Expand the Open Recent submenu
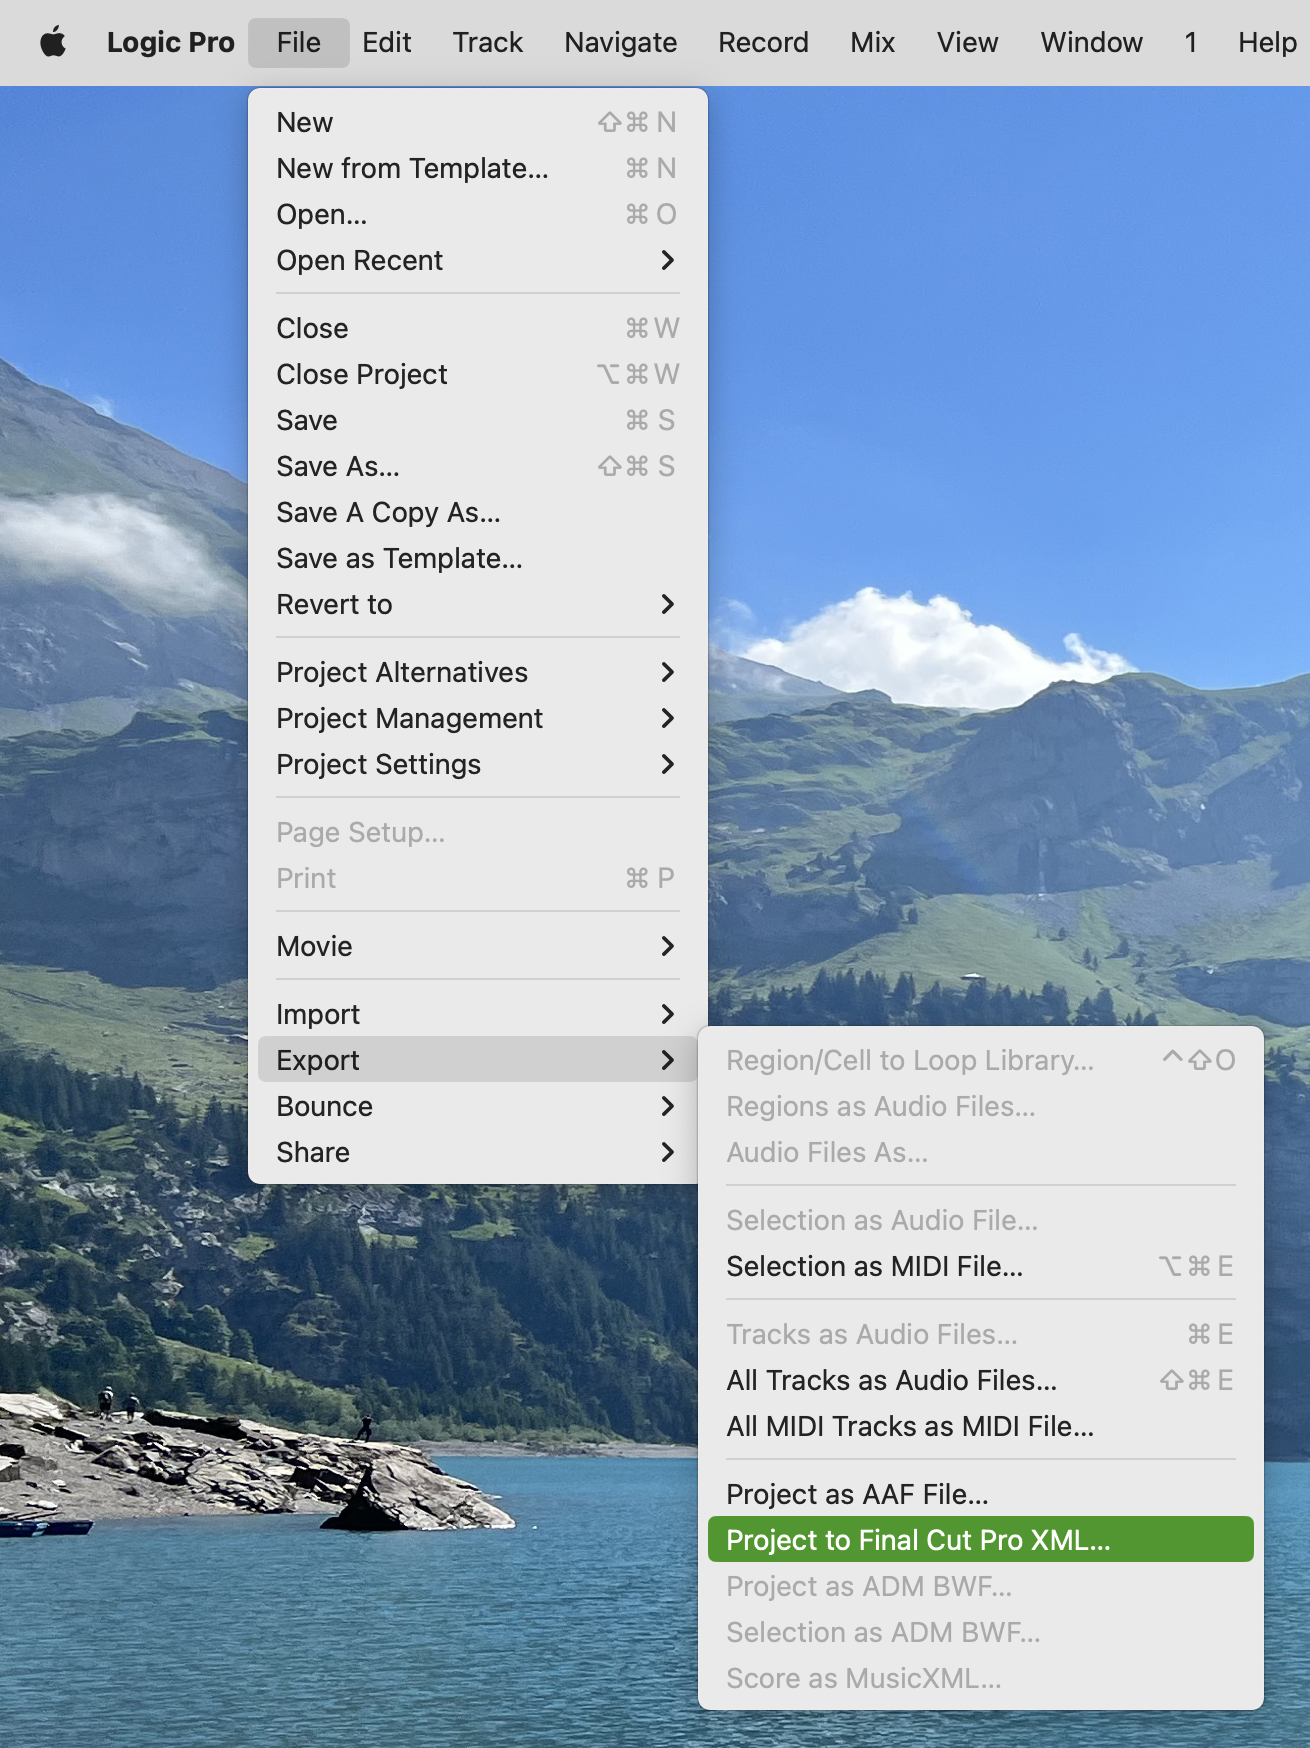Image resolution: width=1310 pixels, height=1748 pixels. pyautogui.click(x=478, y=260)
